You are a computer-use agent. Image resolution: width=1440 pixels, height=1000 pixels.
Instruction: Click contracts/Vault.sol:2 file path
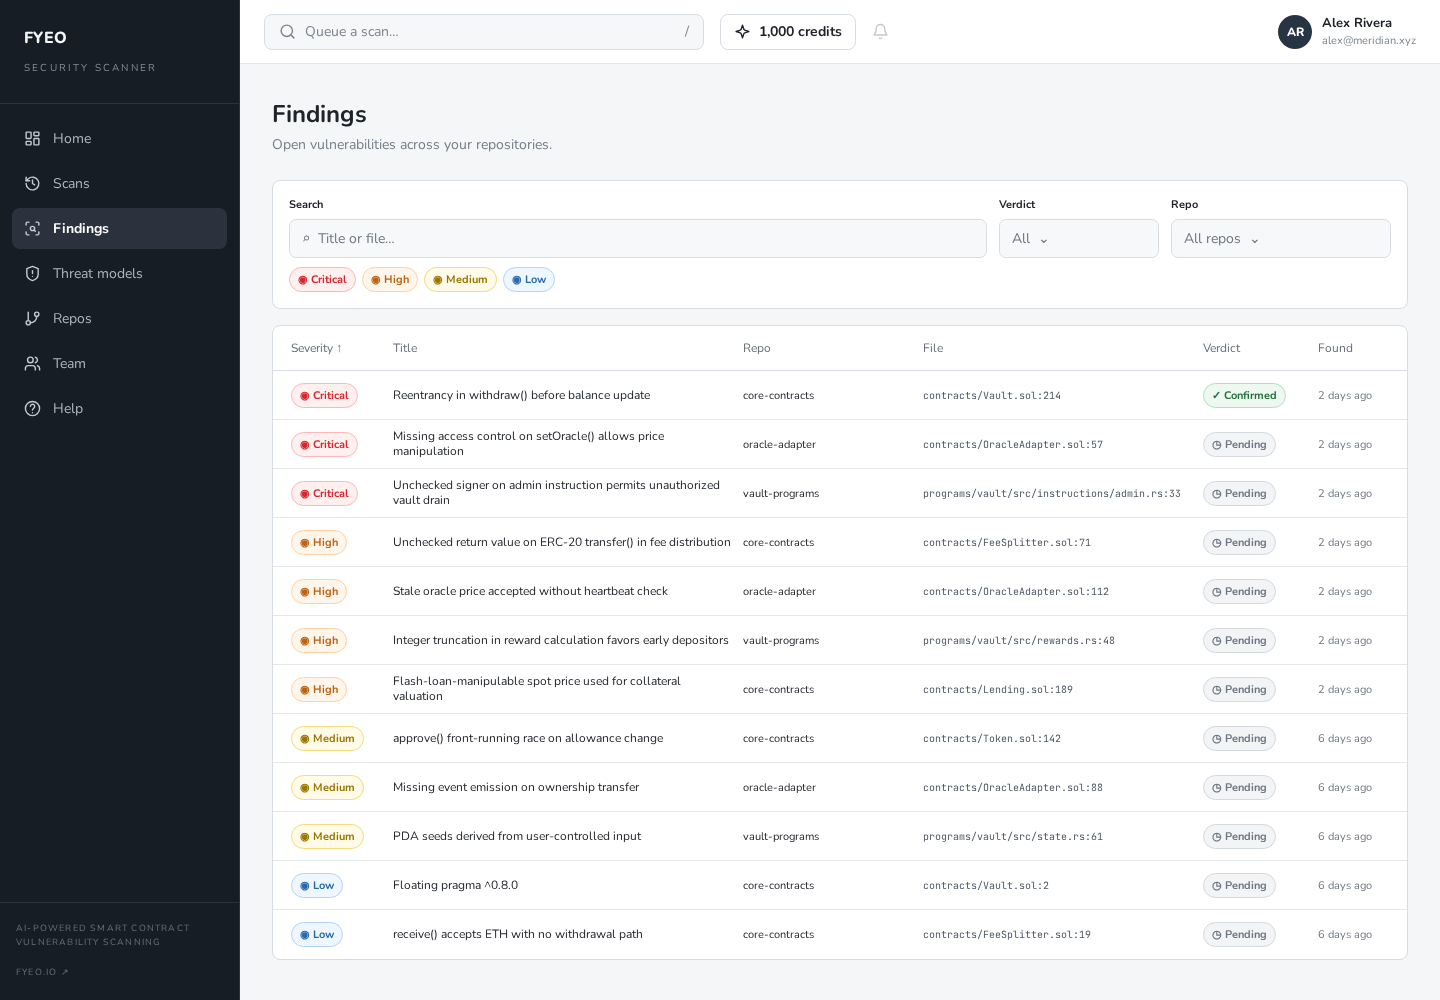(x=986, y=885)
